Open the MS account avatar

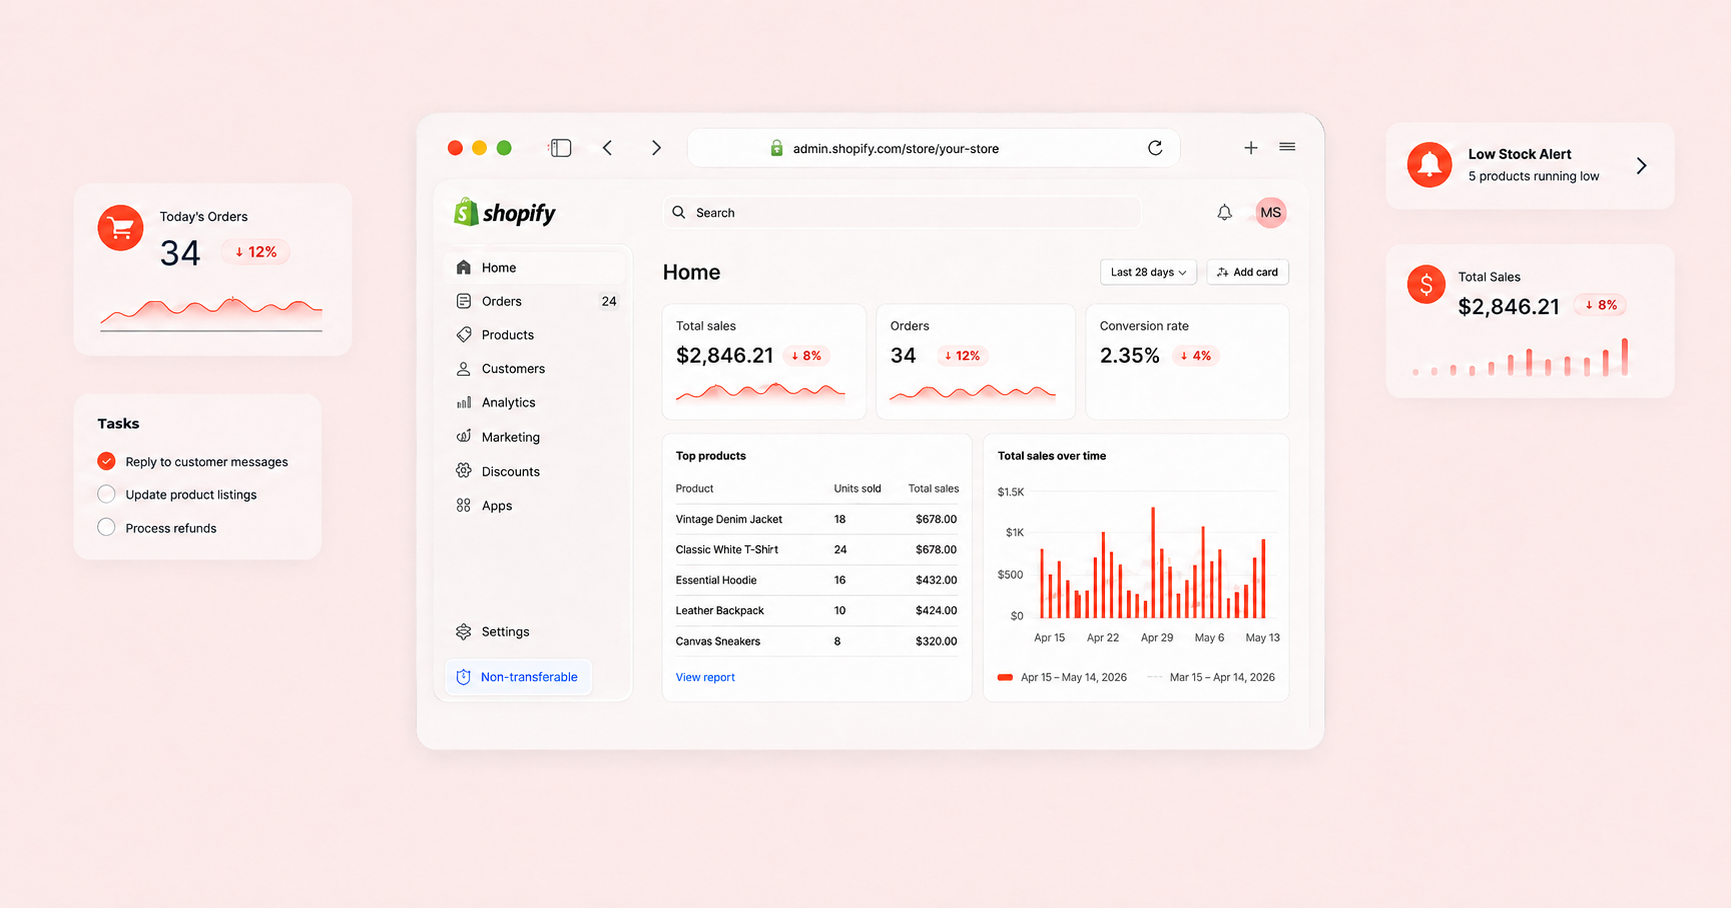point(1270,212)
